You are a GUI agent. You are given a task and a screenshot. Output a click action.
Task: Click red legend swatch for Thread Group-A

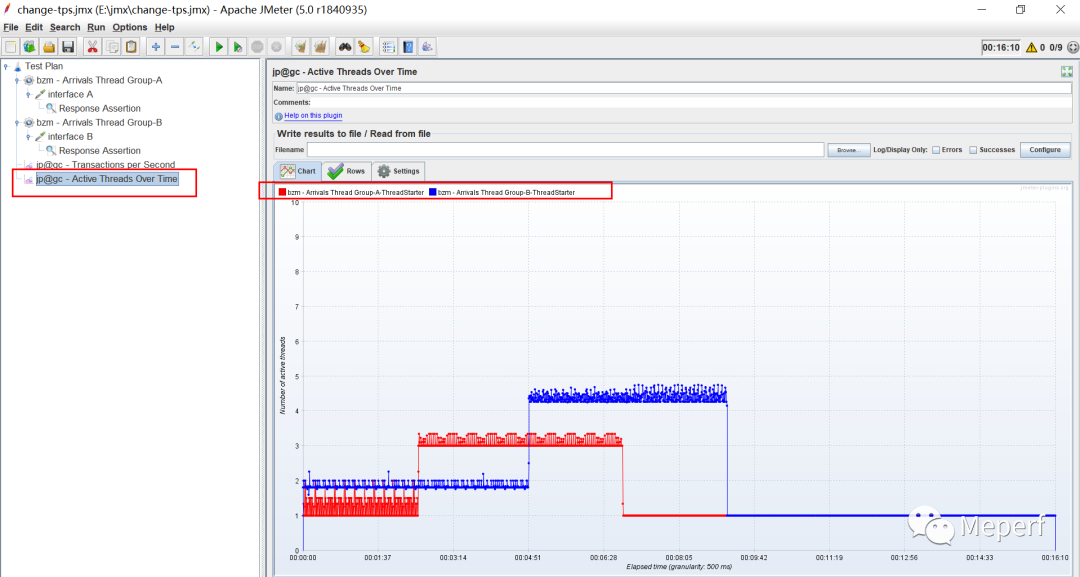(x=282, y=193)
